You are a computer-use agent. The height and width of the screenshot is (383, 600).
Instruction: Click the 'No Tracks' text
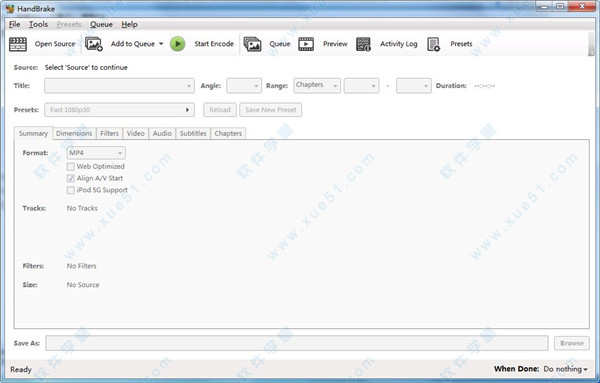[x=82, y=208]
